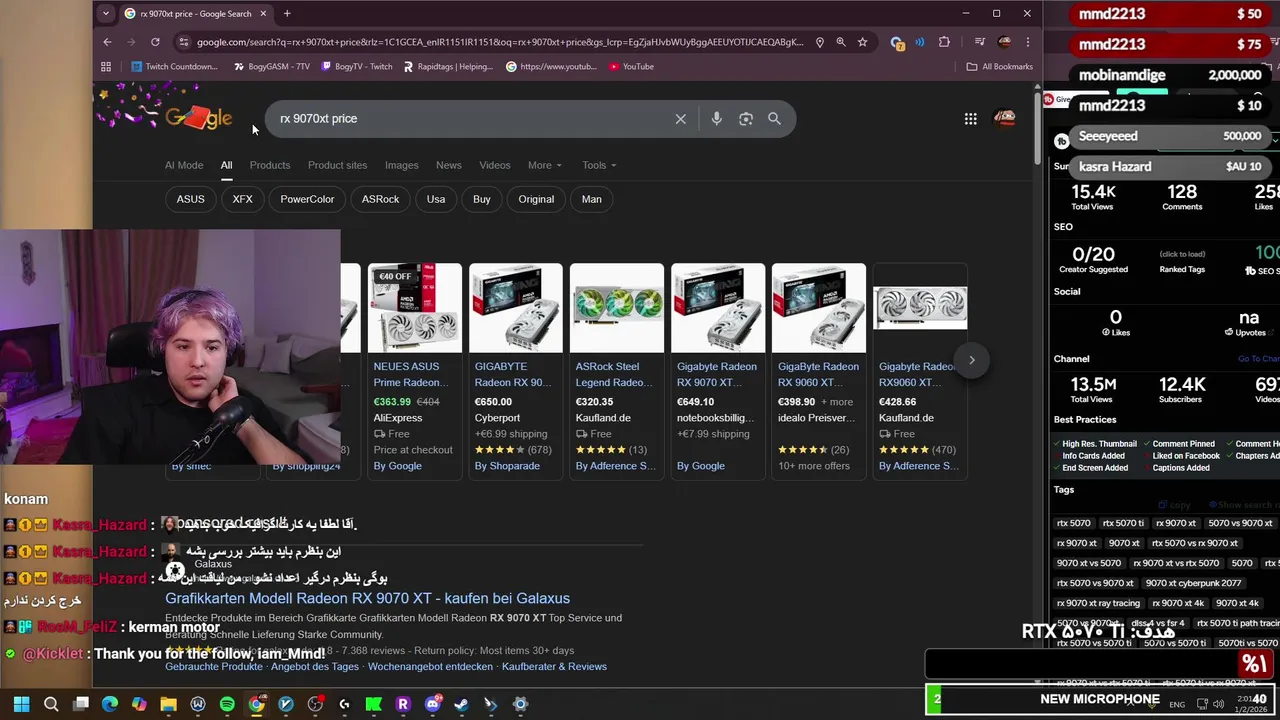Viewport: 1280px width, 720px height.
Task: Open Windows taskbar search
Action: point(51,704)
